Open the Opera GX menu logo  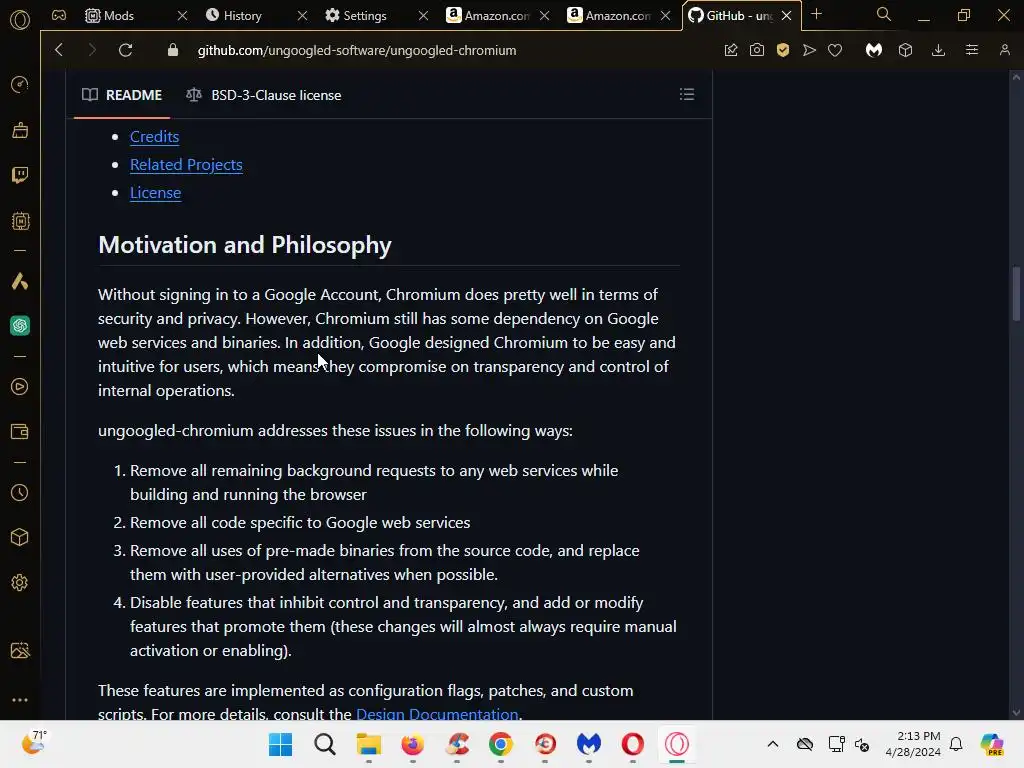point(20,20)
